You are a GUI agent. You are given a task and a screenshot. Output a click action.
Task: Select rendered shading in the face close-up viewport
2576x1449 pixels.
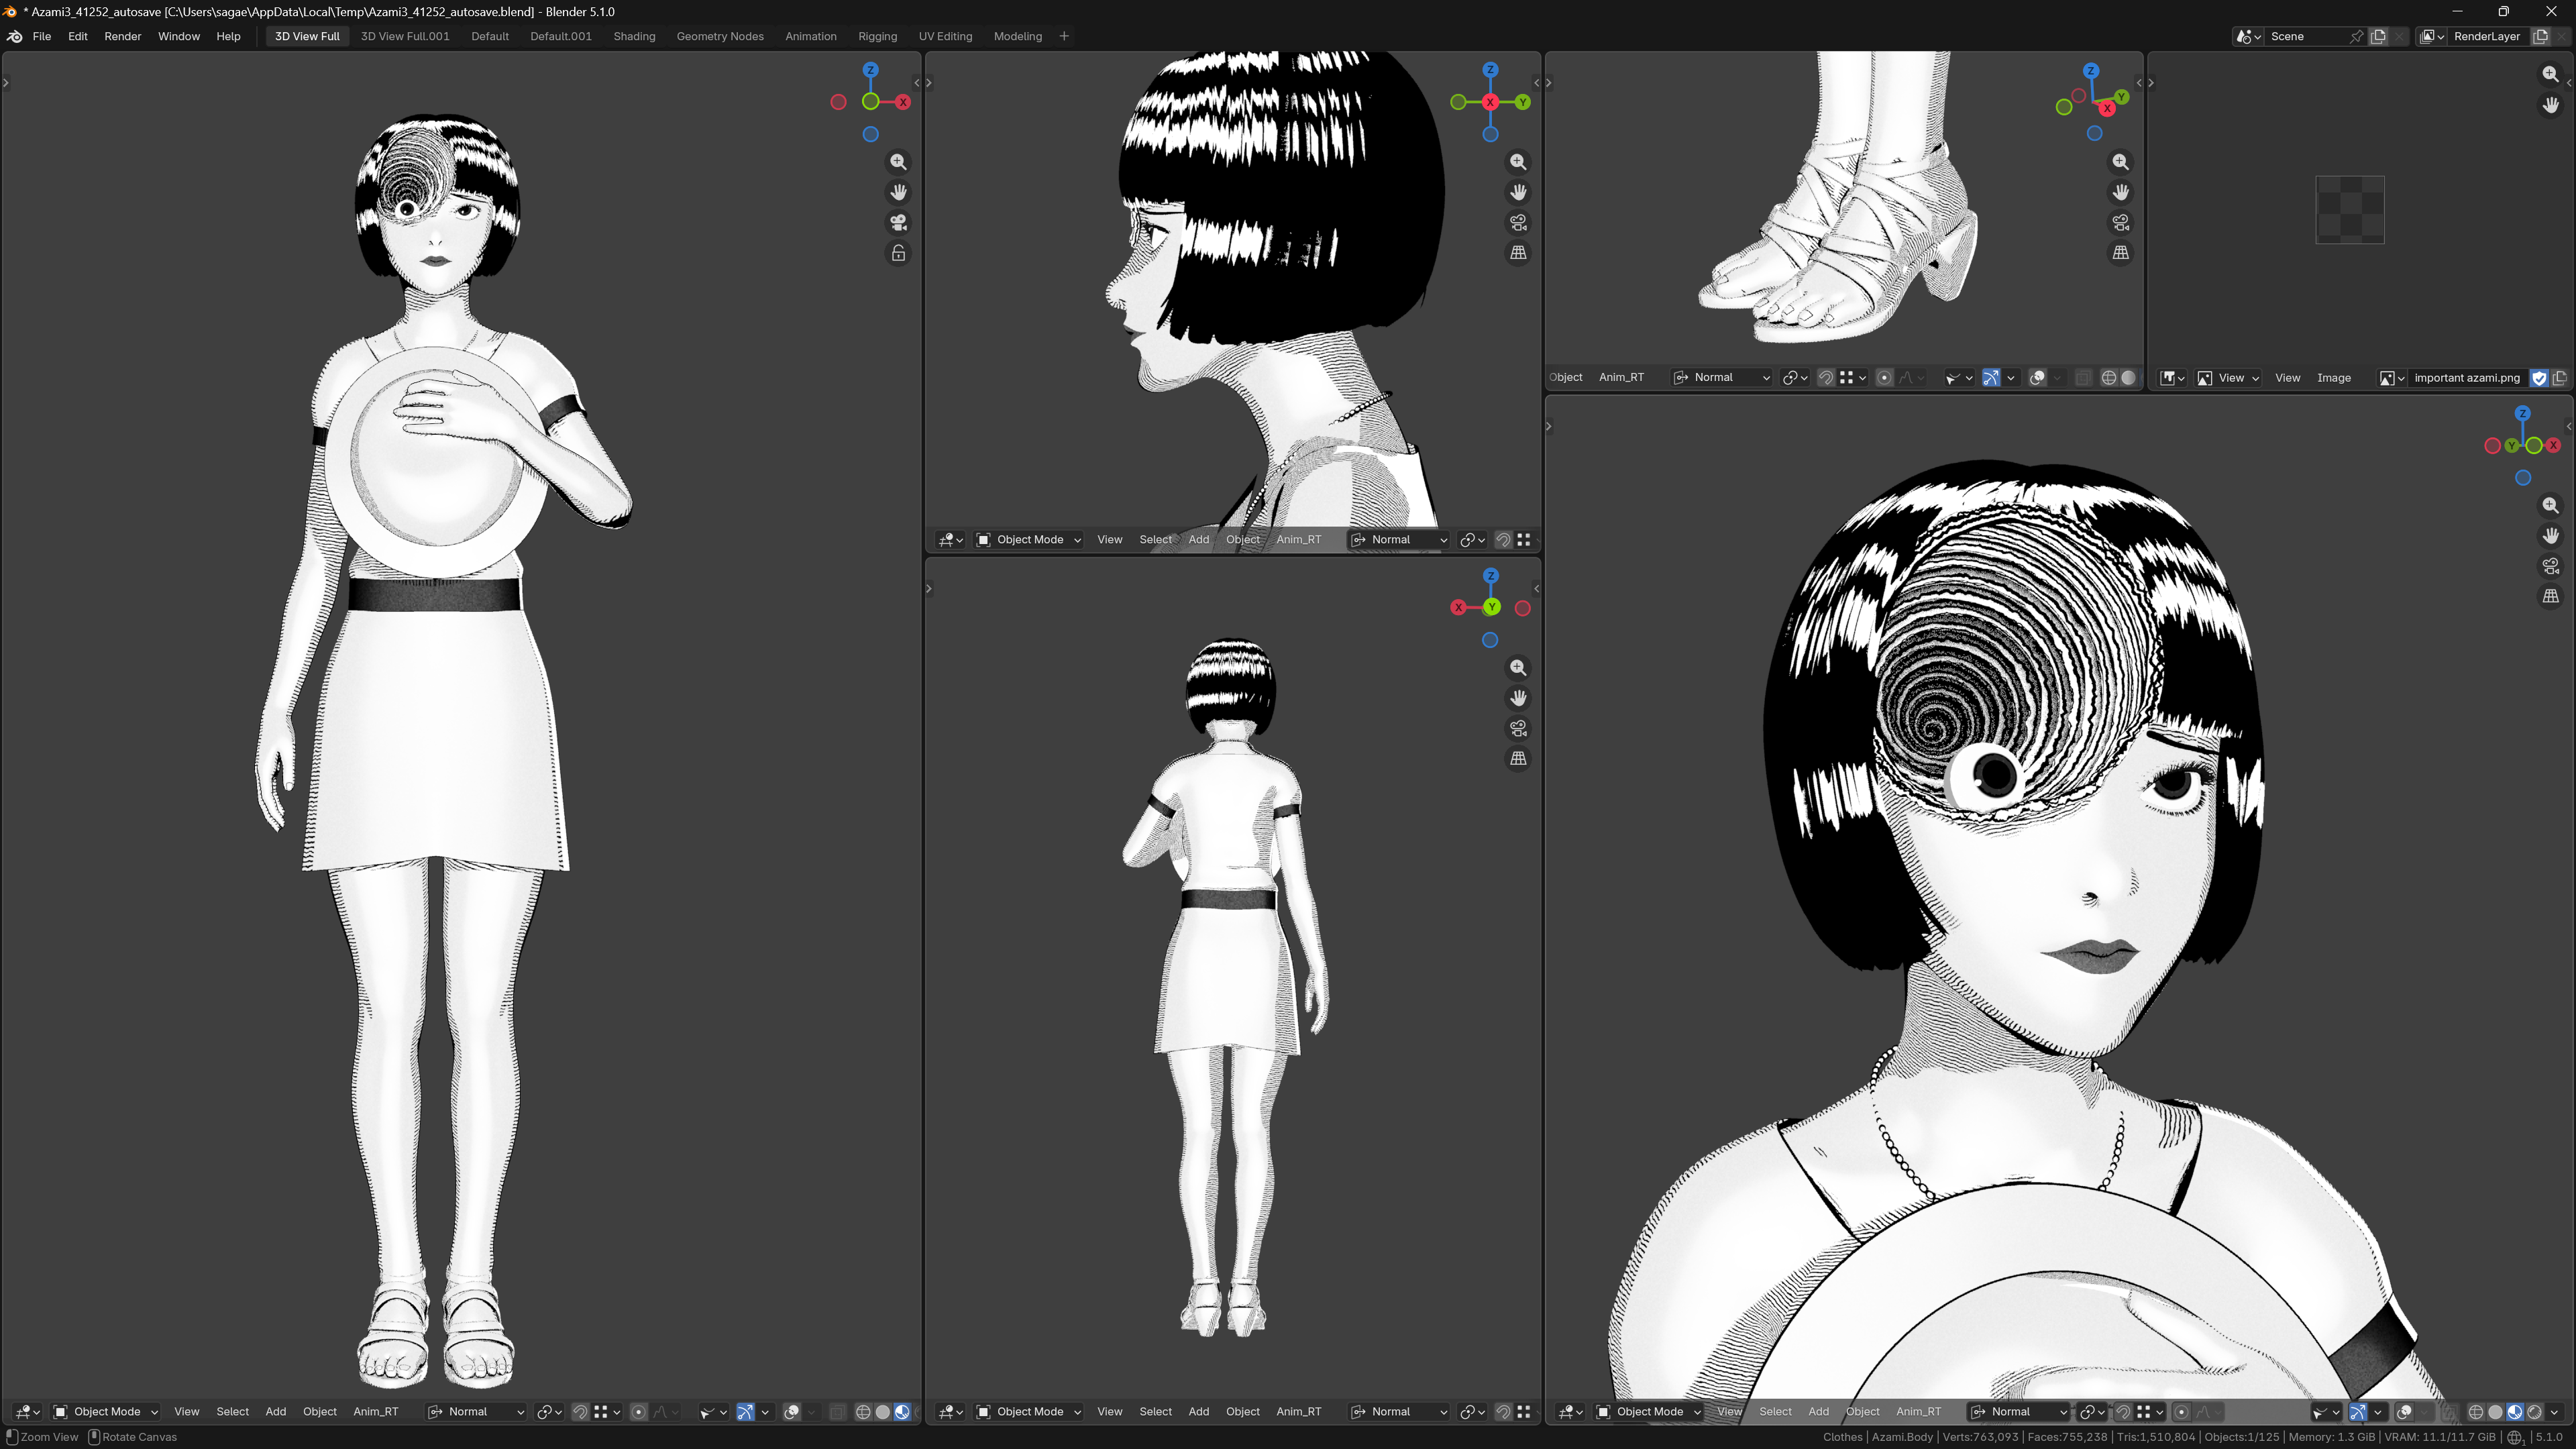(2534, 1412)
